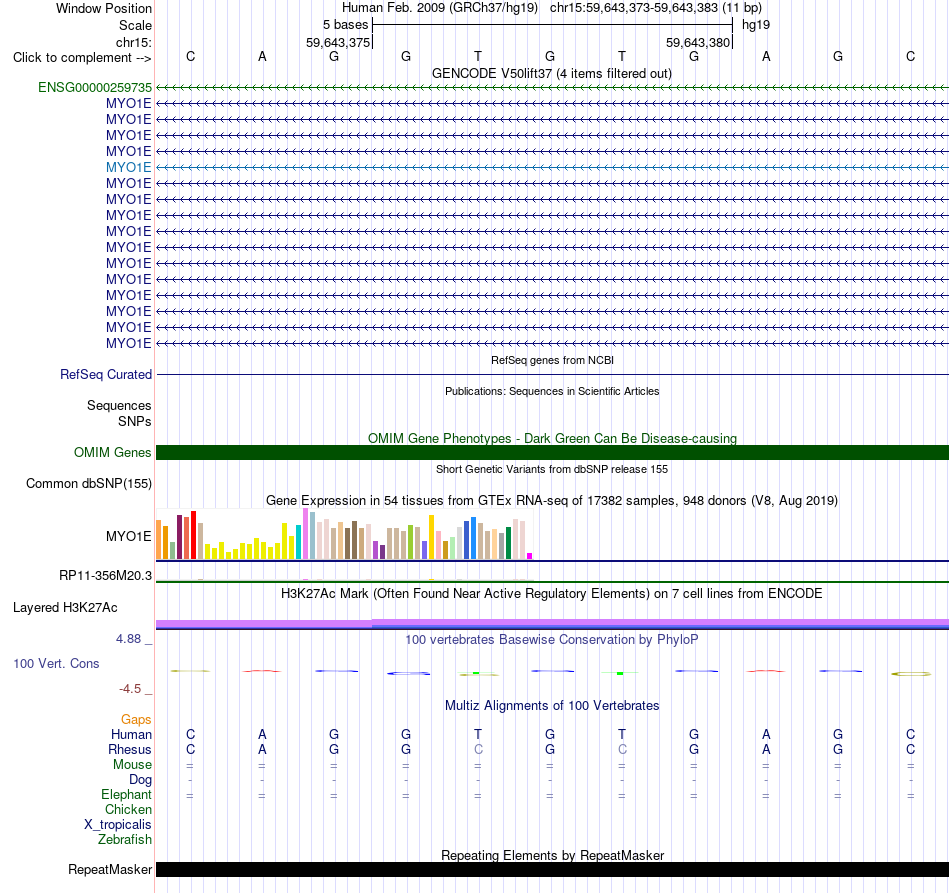950x893 pixels.
Task: Click the green ENSG00000259735 transcript arrow line
Action: click(553, 87)
